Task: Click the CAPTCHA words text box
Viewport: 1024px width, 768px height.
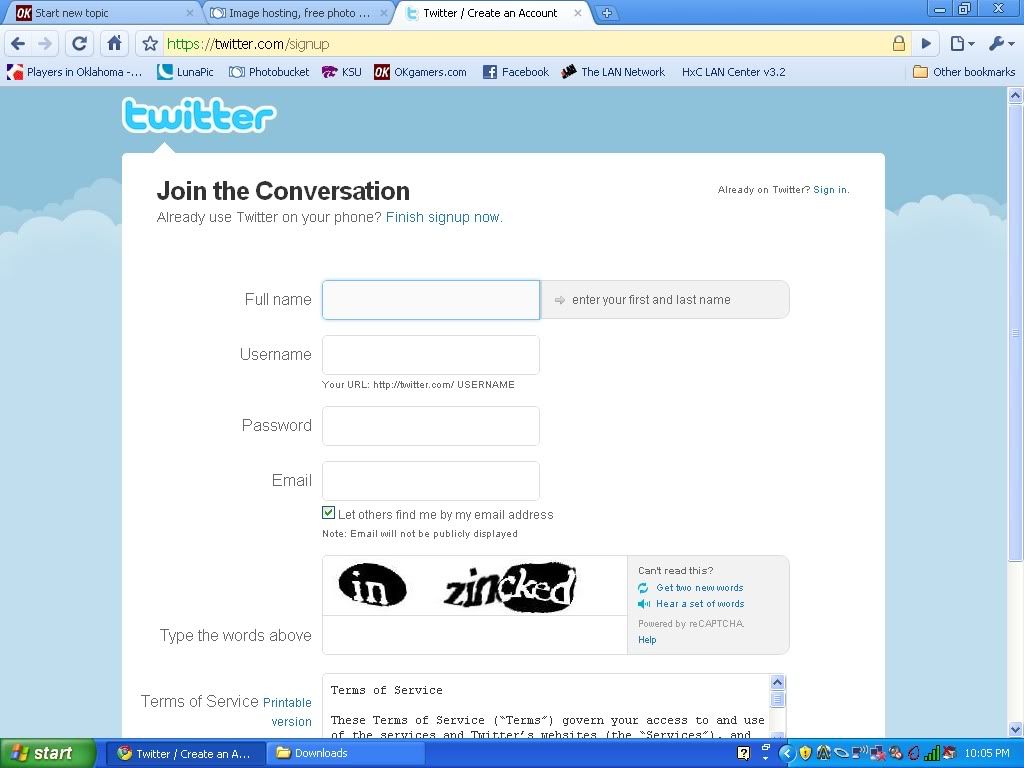Action: coord(475,635)
